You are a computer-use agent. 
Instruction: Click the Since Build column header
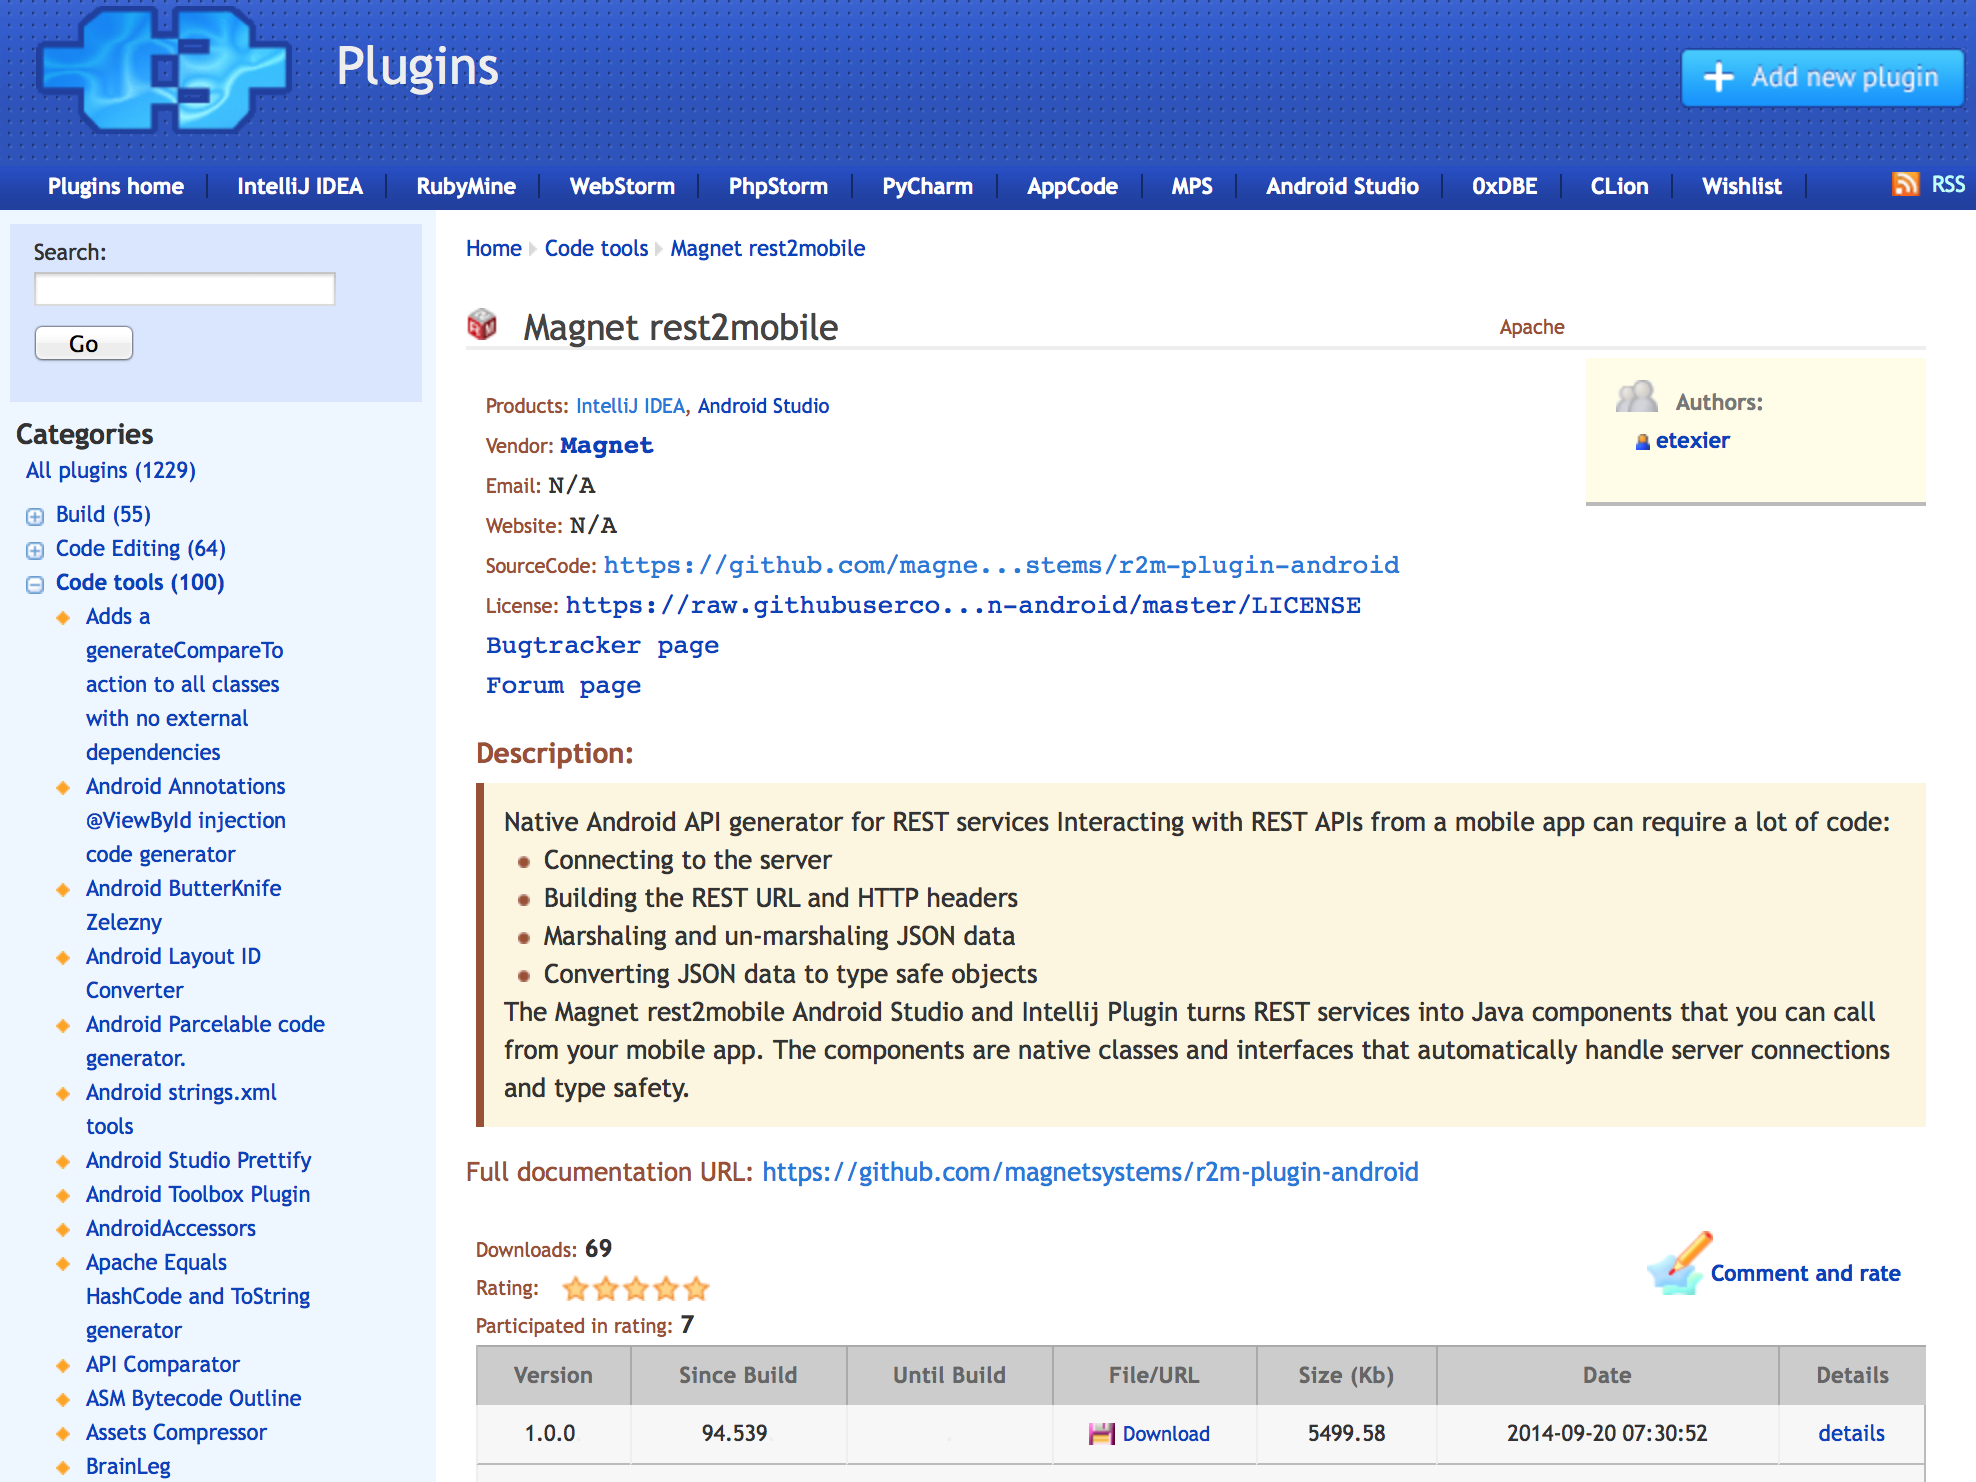point(738,1375)
